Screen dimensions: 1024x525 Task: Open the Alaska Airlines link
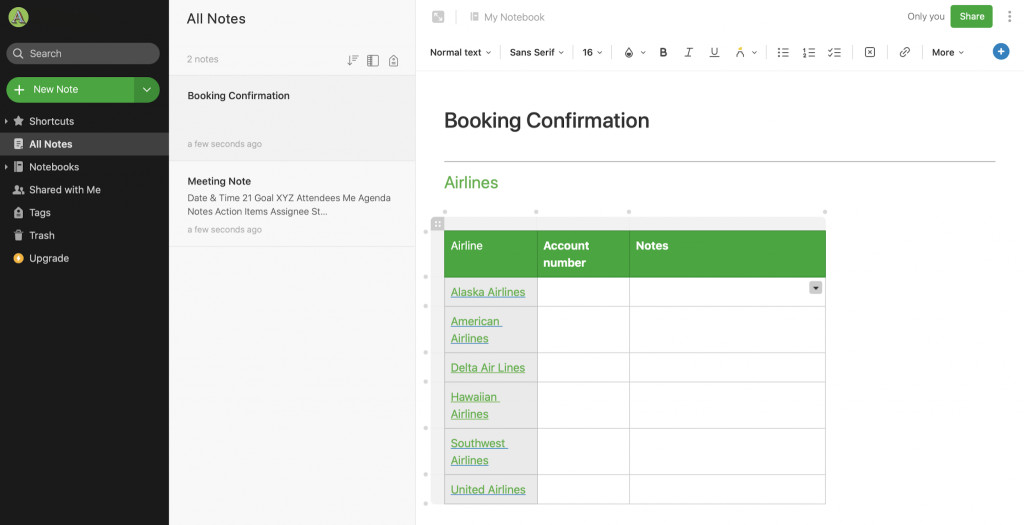[488, 292]
